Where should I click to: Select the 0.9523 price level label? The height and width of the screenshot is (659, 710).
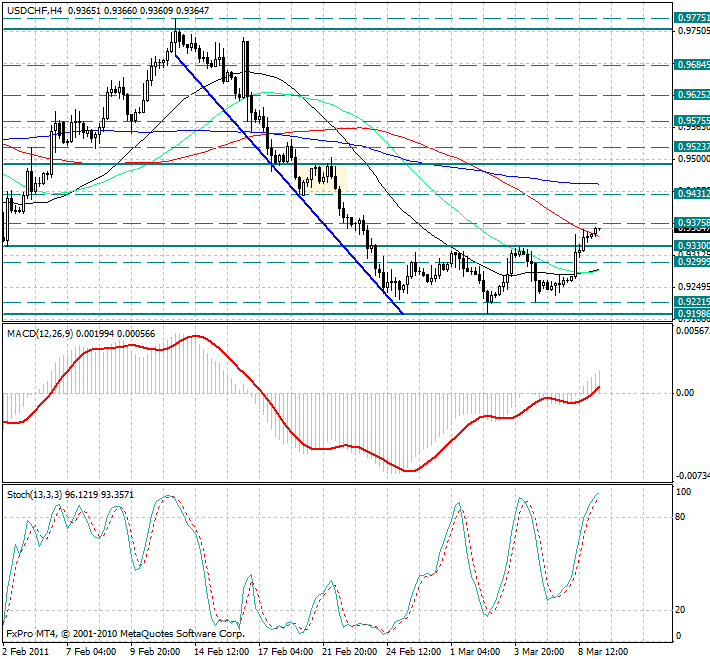[692, 147]
